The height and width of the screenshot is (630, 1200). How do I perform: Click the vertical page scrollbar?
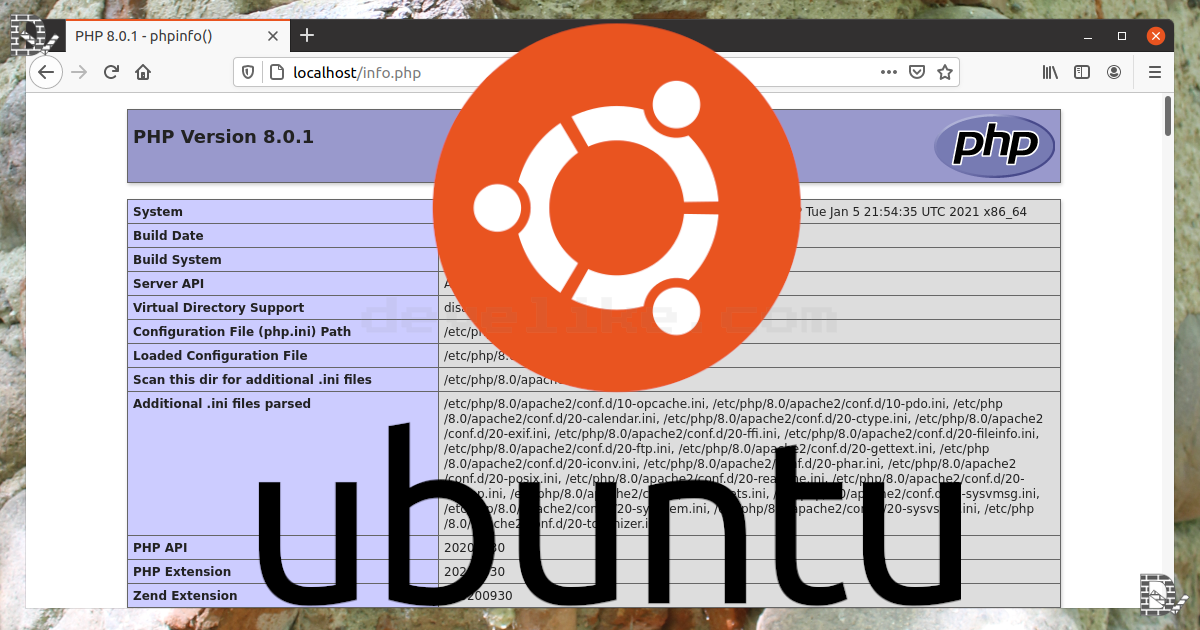(x=1168, y=116)
